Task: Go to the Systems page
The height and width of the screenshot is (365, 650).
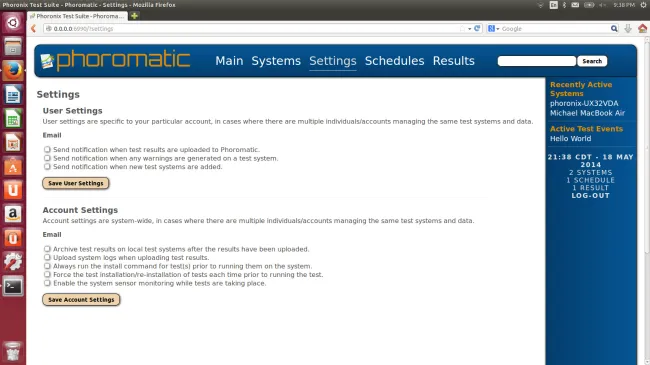Action: (x=276, y=61)
